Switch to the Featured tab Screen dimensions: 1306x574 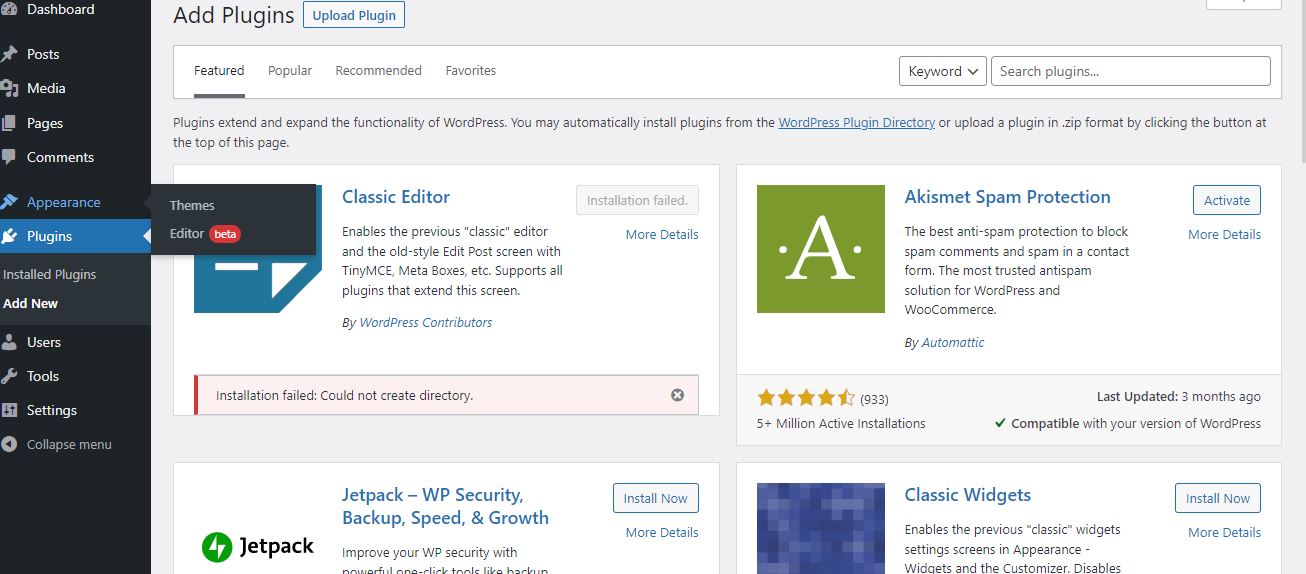pos(219,71)
